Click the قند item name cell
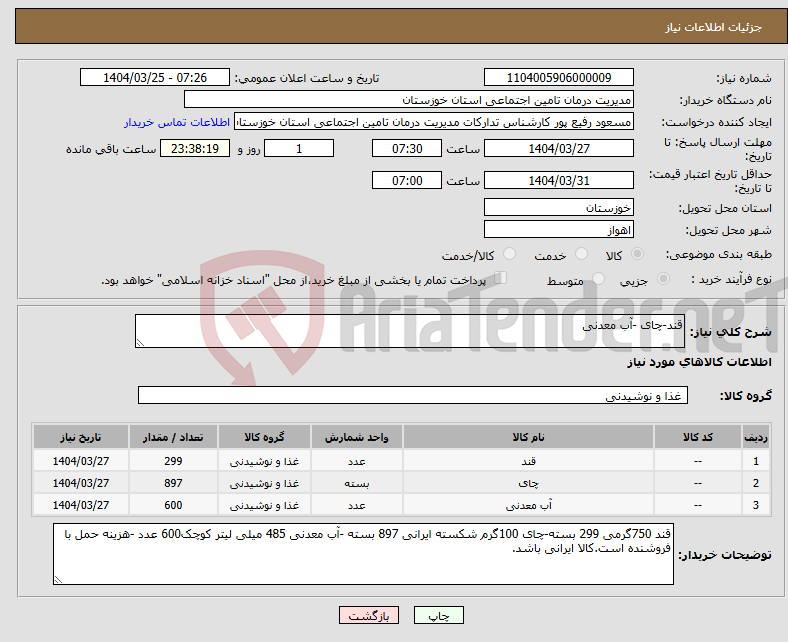Image resolution: width=788 pixels, height=642 pixels. [528, 461]
